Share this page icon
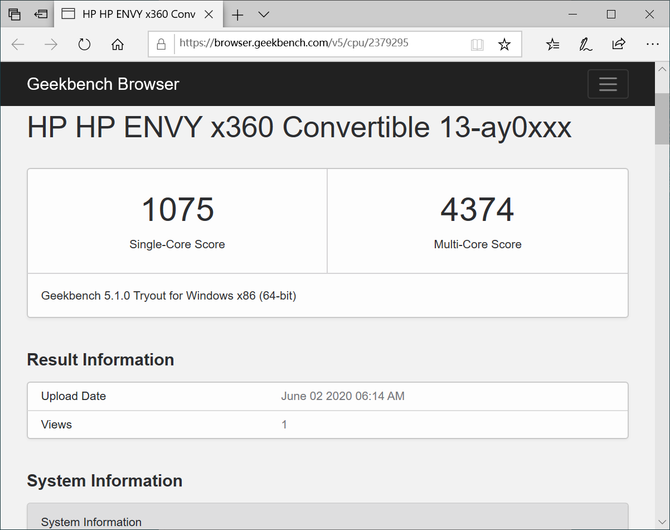The width and height of the screenshot is (670, 530). [x=618, y=44]
